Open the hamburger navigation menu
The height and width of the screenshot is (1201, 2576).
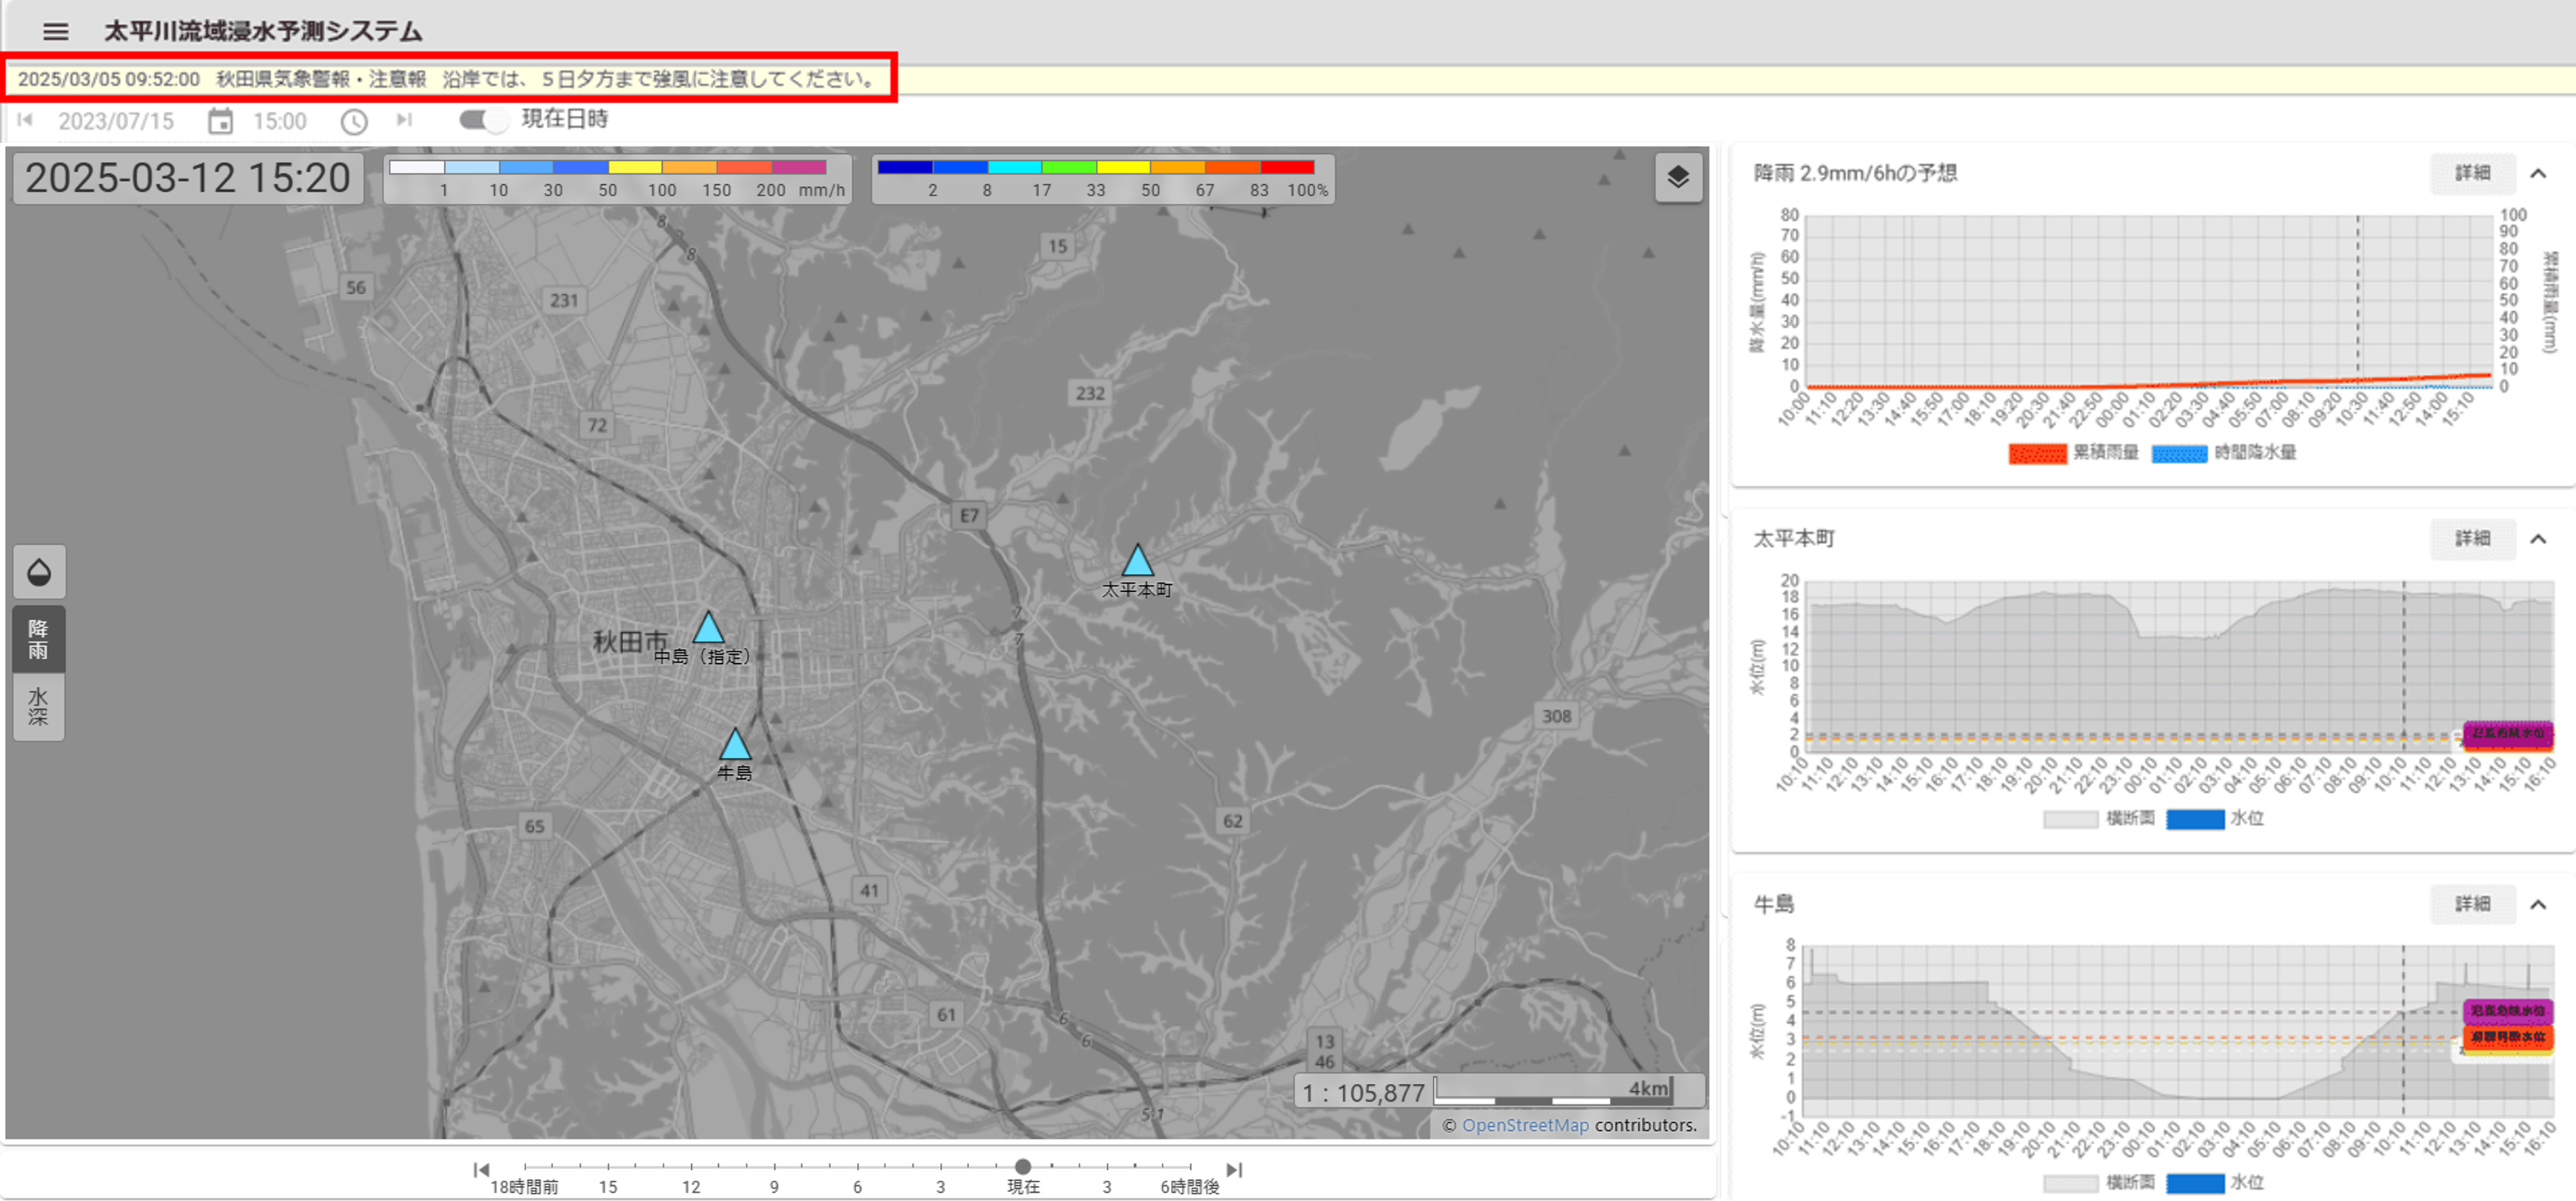[x=56, y=31]
